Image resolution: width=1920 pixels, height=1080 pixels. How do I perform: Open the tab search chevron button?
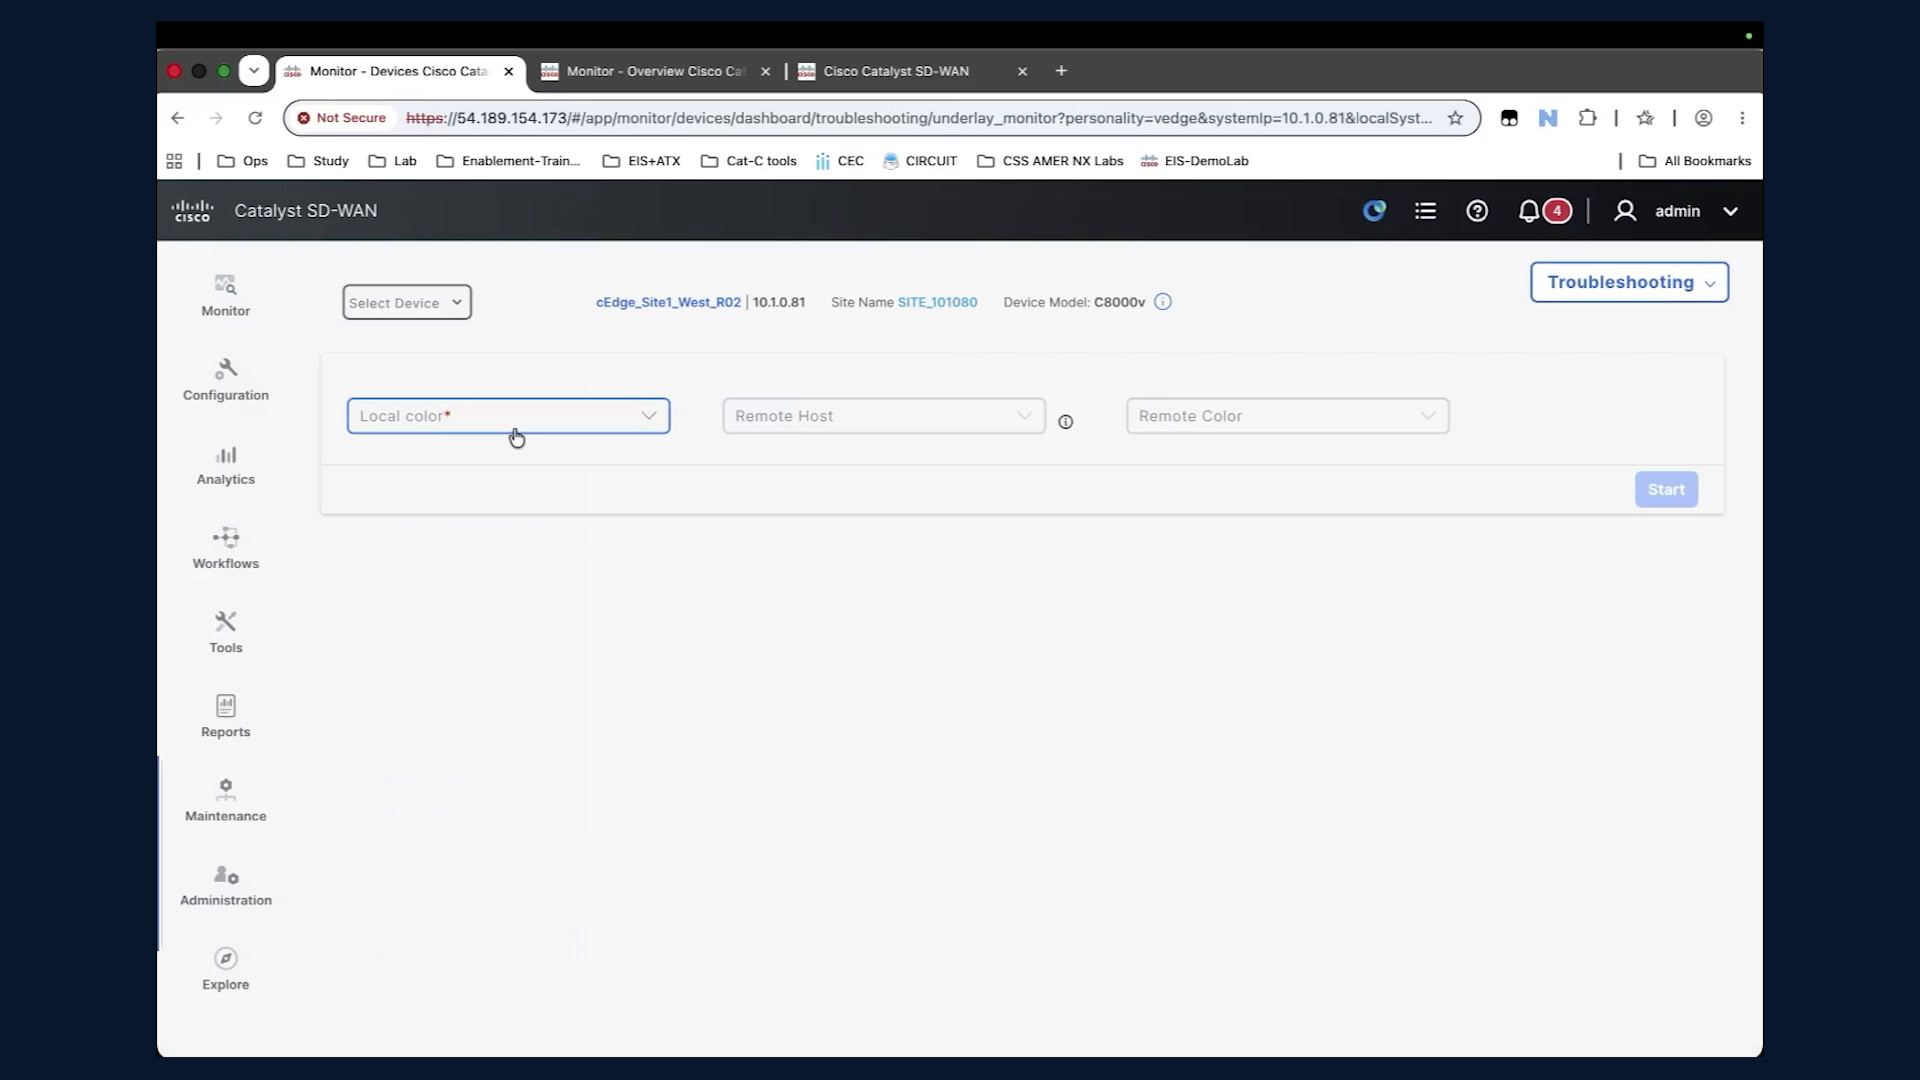(x=254, y=71)
